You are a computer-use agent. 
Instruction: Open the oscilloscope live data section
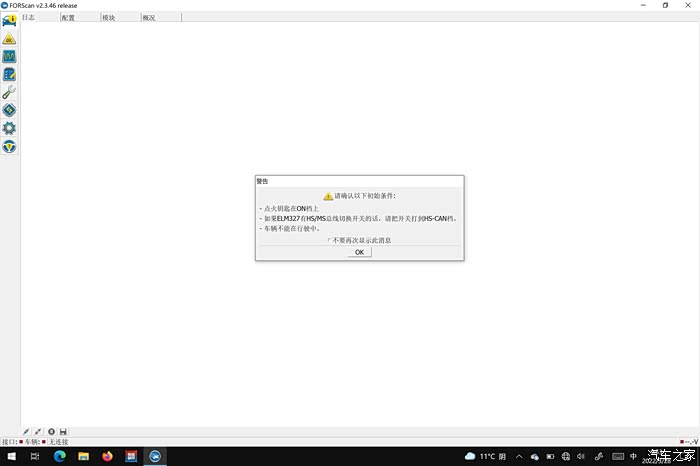pos(9,57)
